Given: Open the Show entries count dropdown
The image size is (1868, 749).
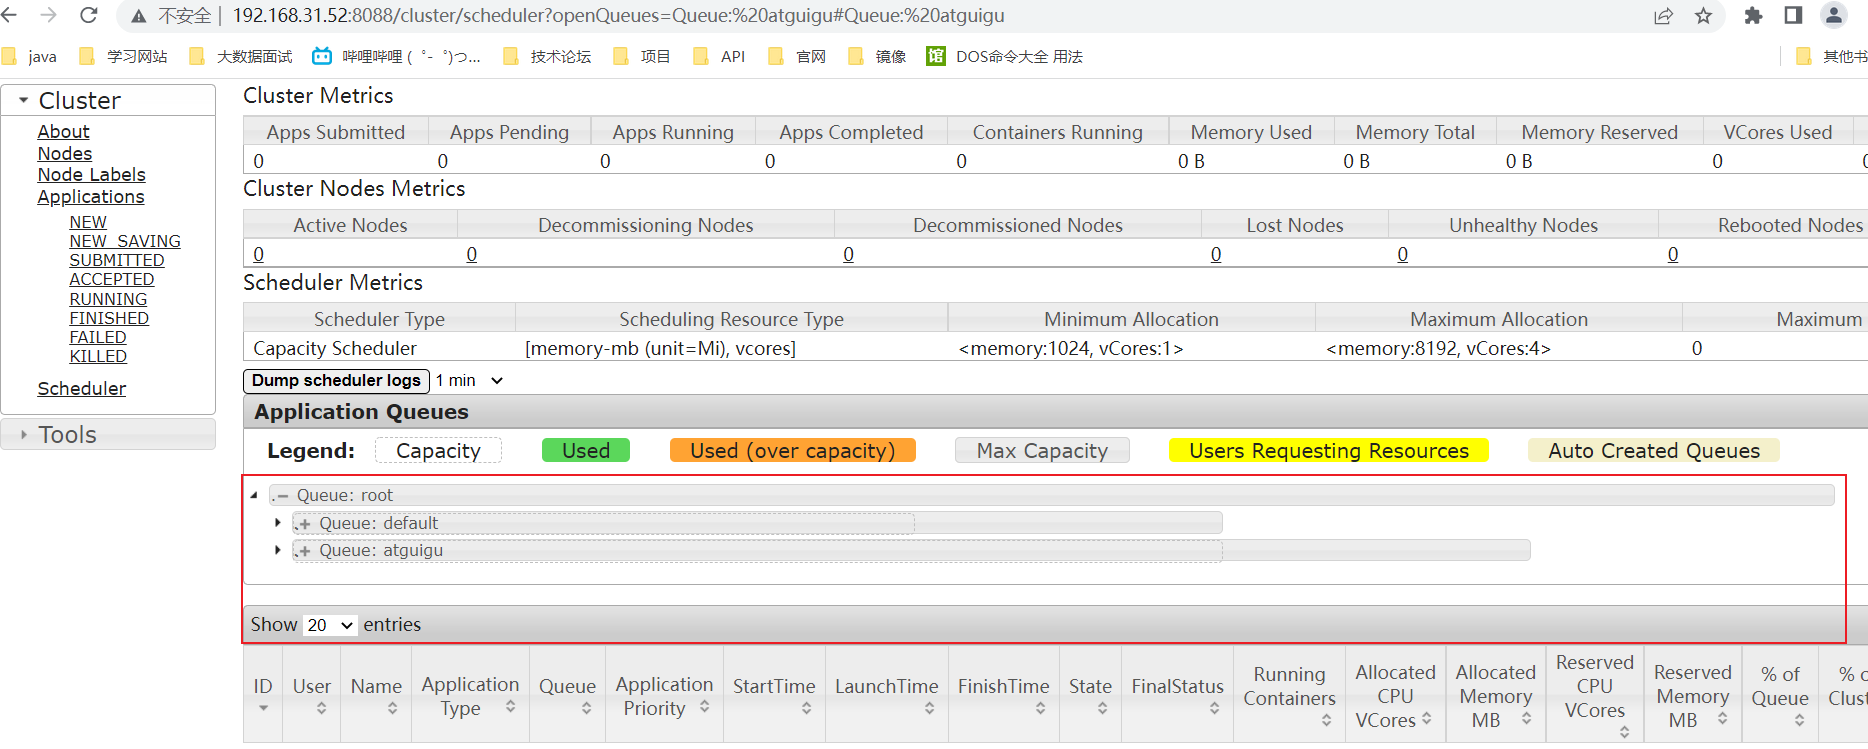Looking at the screenshot, I should pyautogui.click(x=329, y=625).
